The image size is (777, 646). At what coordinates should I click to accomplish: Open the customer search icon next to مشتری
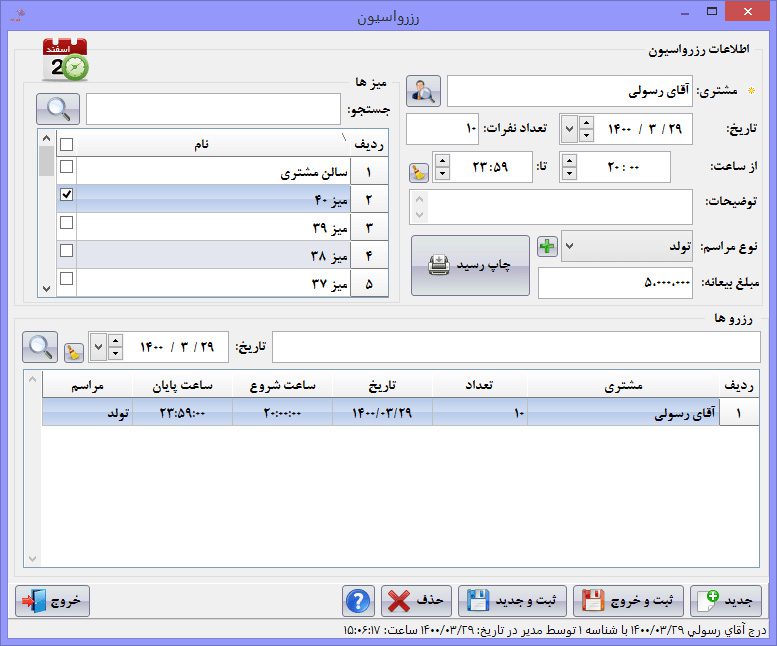point(423,91)
